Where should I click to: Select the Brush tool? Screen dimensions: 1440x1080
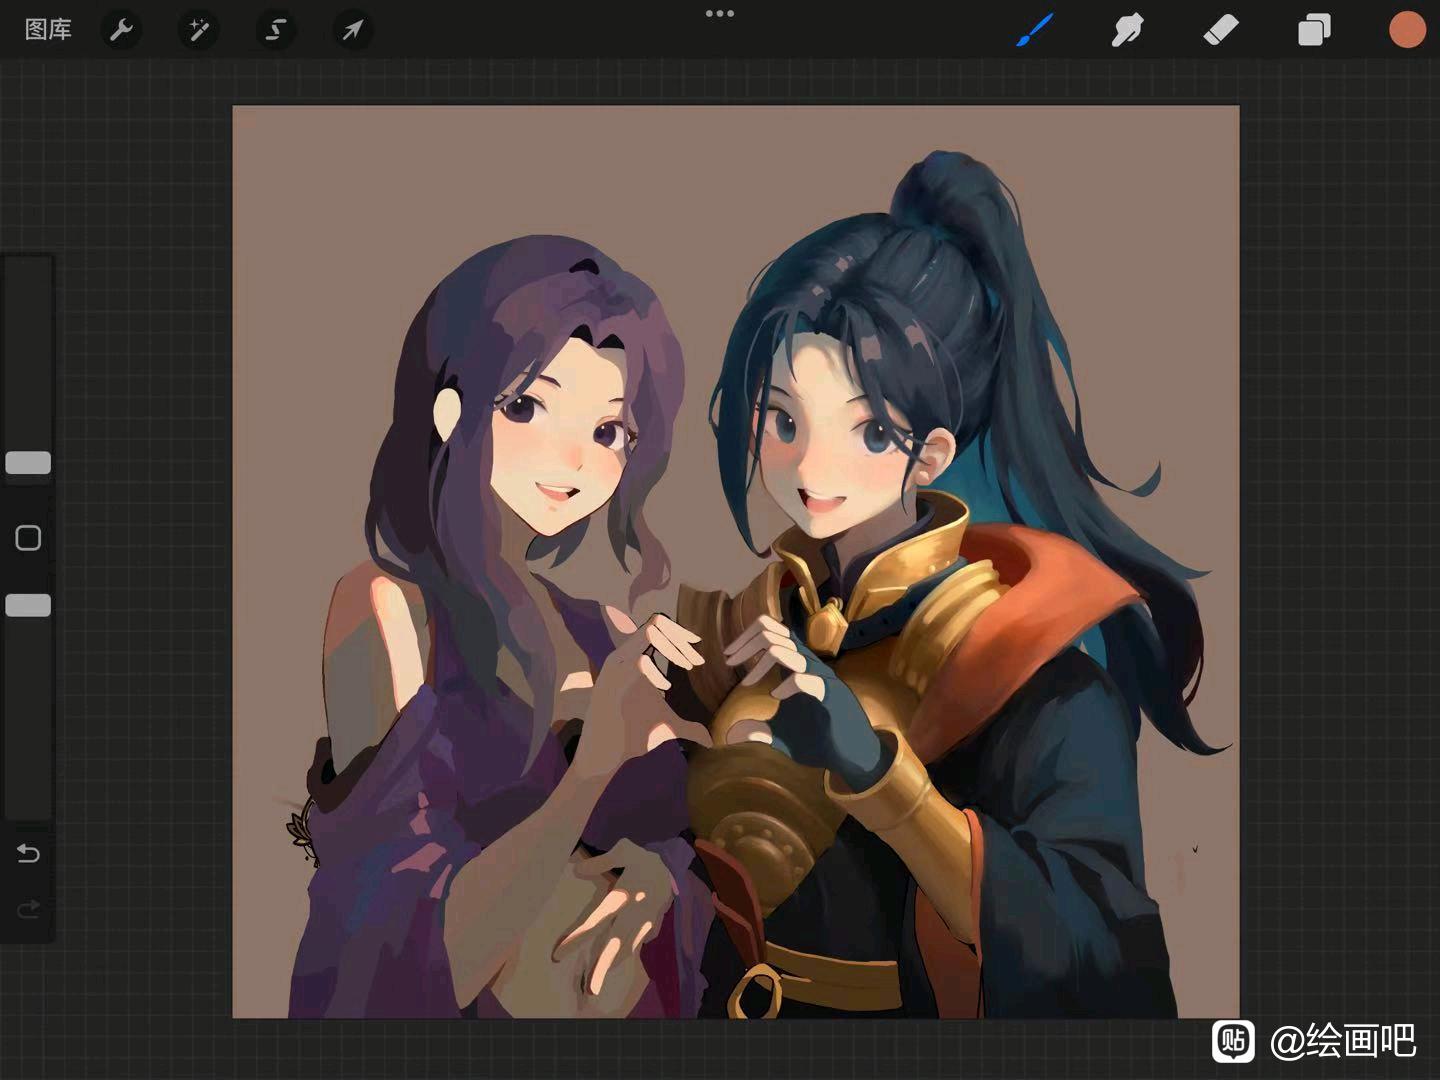pyautogui.click(x=1035, y=30)
